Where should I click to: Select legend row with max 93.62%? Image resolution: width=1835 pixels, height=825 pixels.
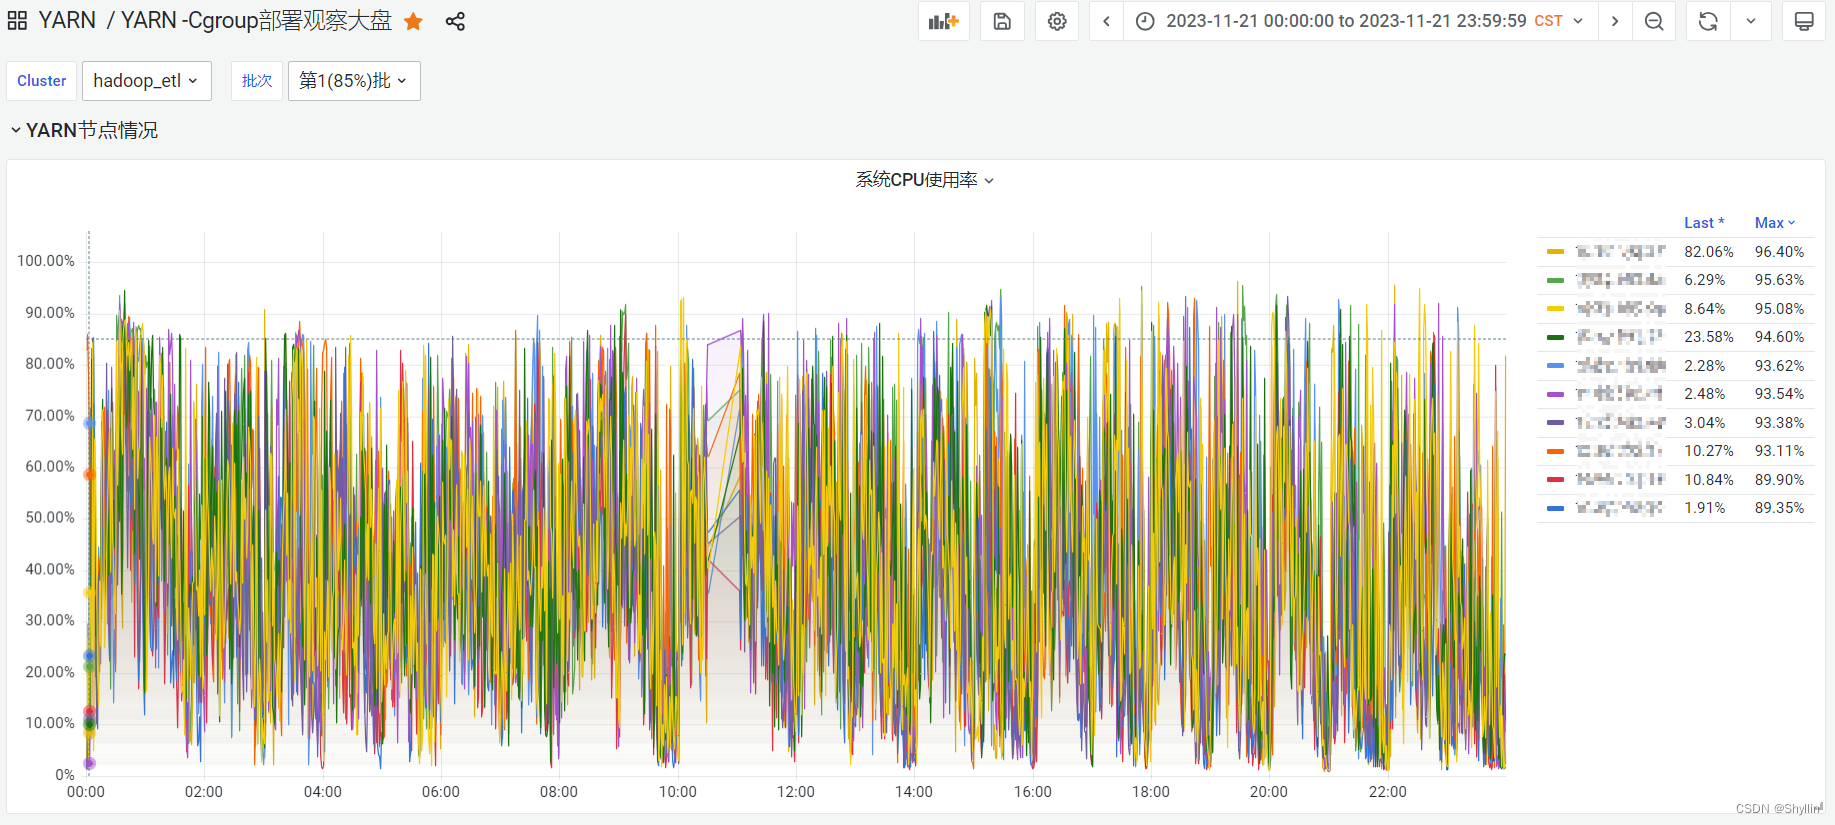[1676, 366]
